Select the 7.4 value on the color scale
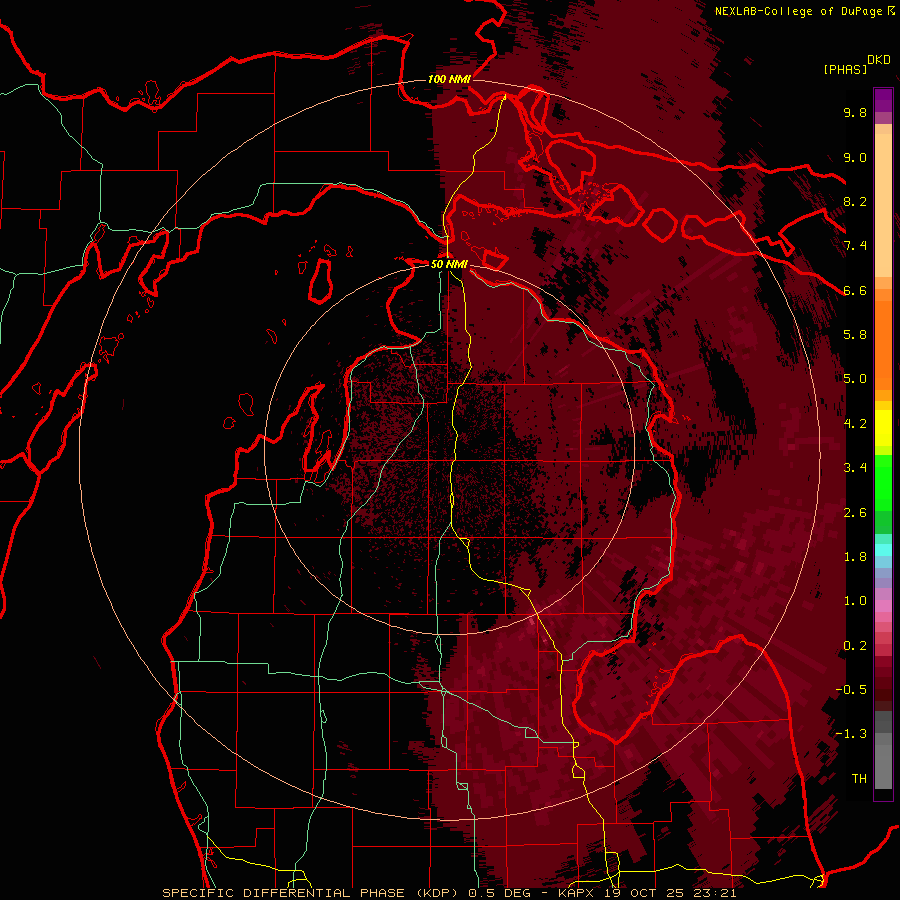 pos(855,246)
